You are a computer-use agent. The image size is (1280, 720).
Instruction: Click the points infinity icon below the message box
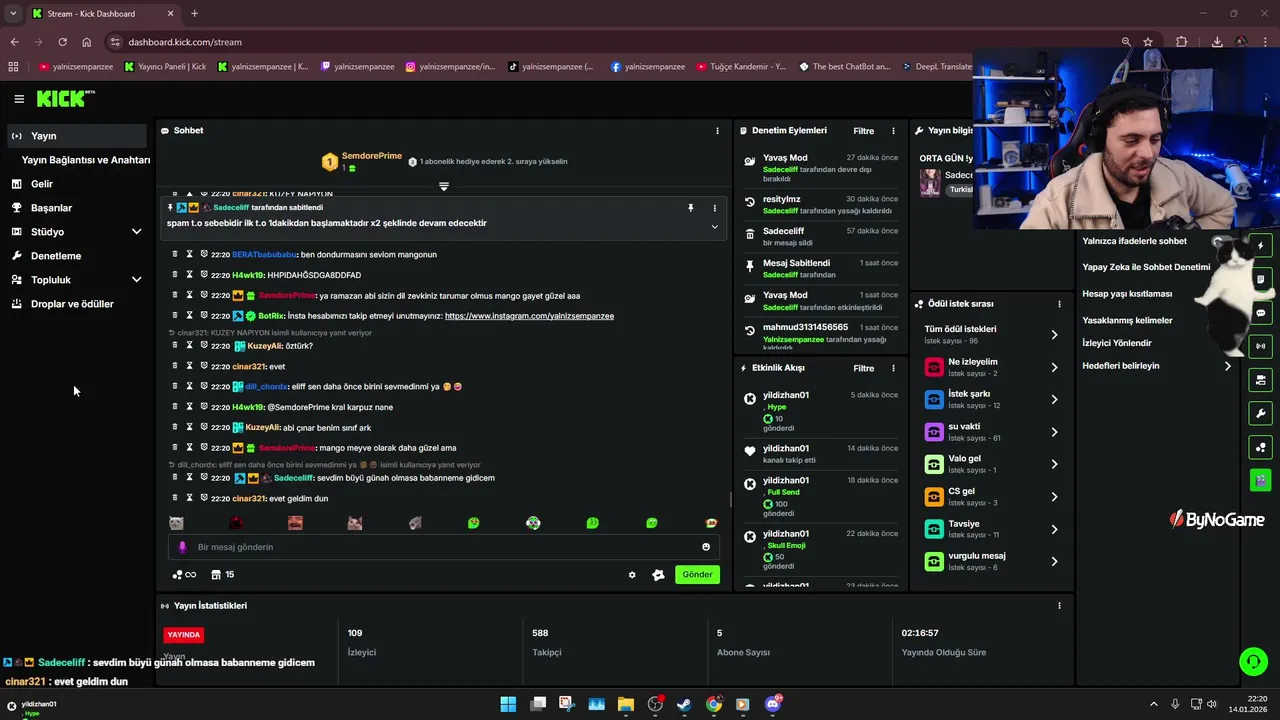tap(184, 575)
